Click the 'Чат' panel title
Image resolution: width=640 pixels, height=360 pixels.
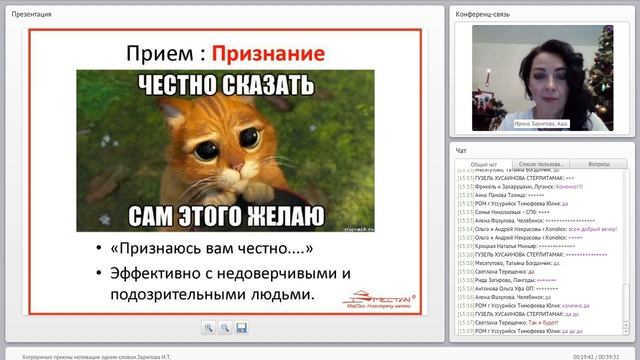[x=461, y=151]
